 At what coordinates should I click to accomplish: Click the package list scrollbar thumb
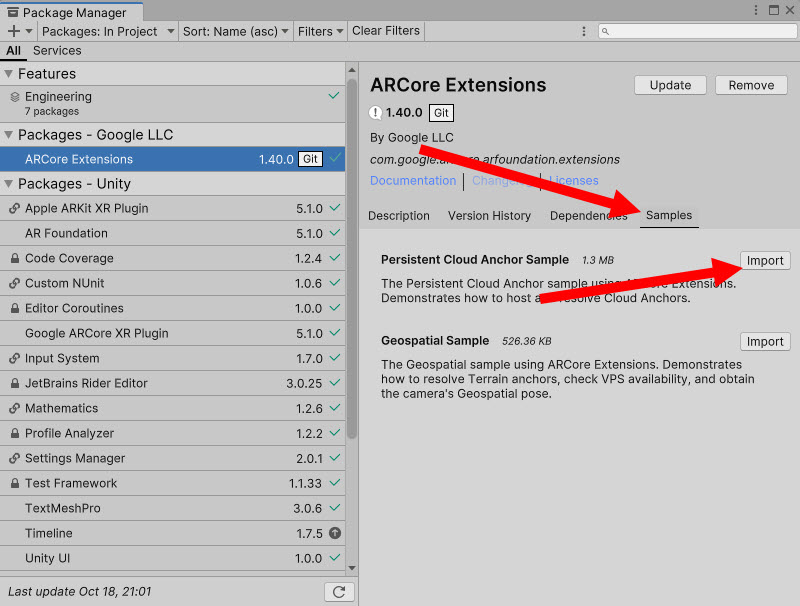[352, 259]
